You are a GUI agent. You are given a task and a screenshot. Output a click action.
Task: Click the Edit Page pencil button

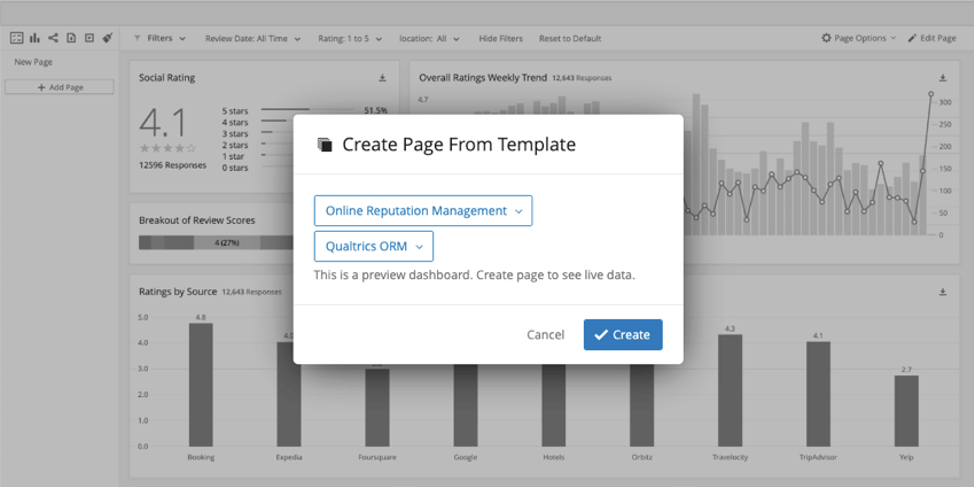click(931, 38)
